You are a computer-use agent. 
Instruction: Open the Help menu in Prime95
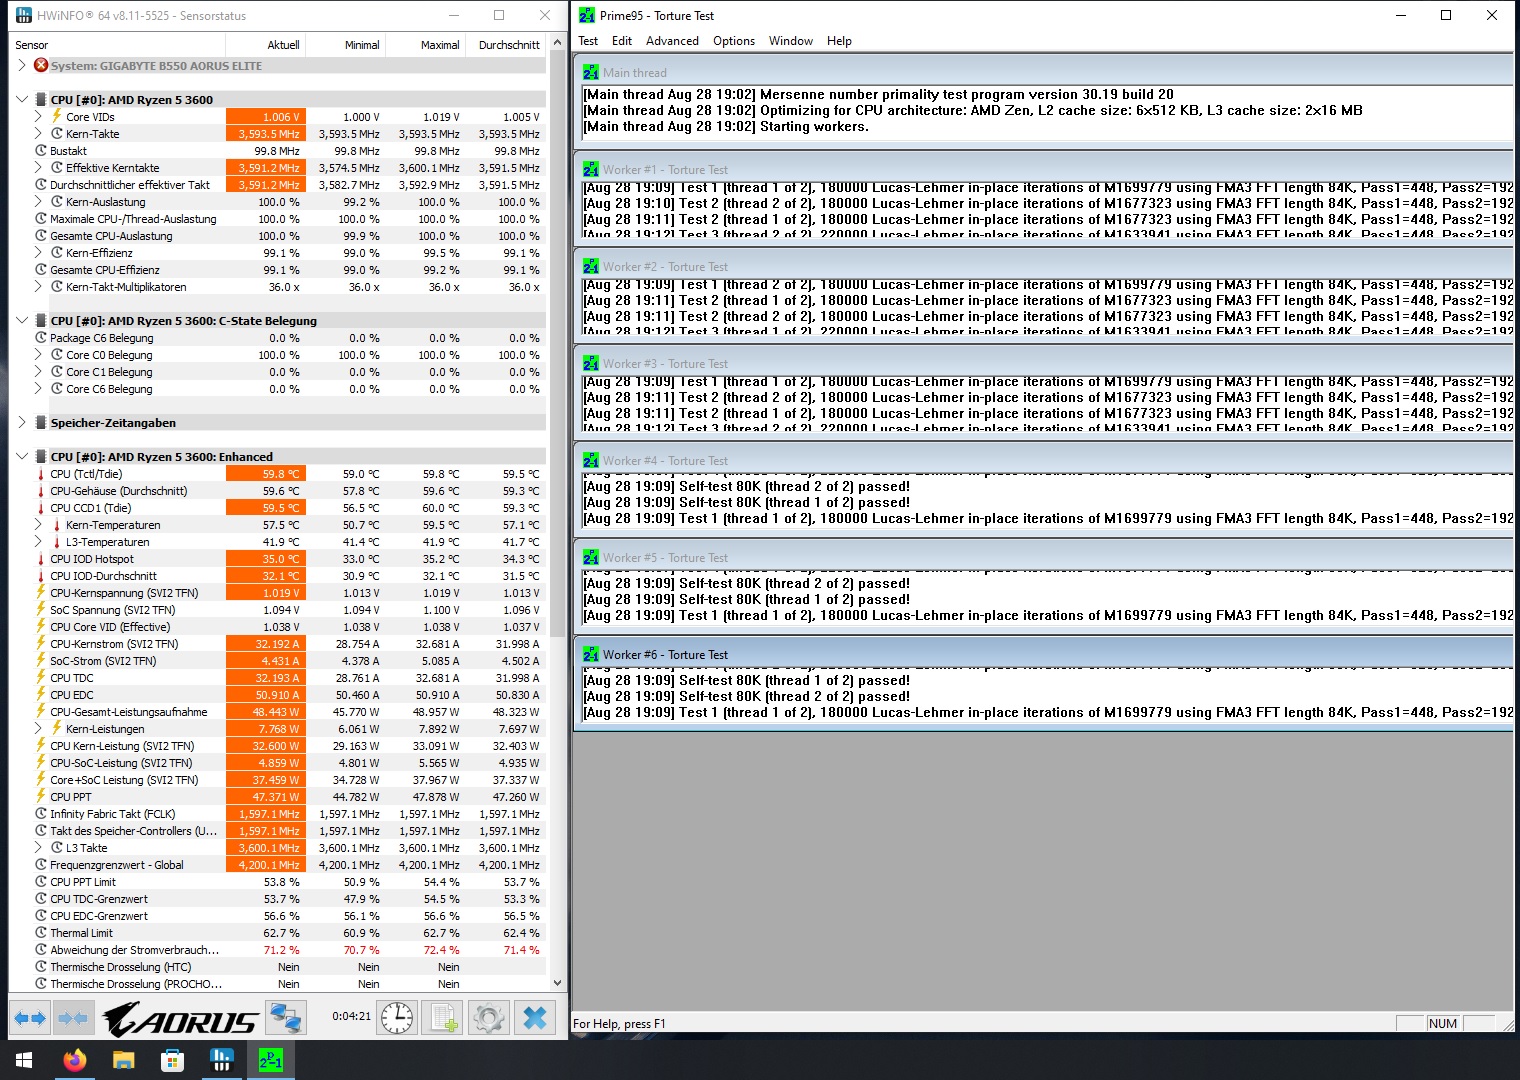click(839, 41)
